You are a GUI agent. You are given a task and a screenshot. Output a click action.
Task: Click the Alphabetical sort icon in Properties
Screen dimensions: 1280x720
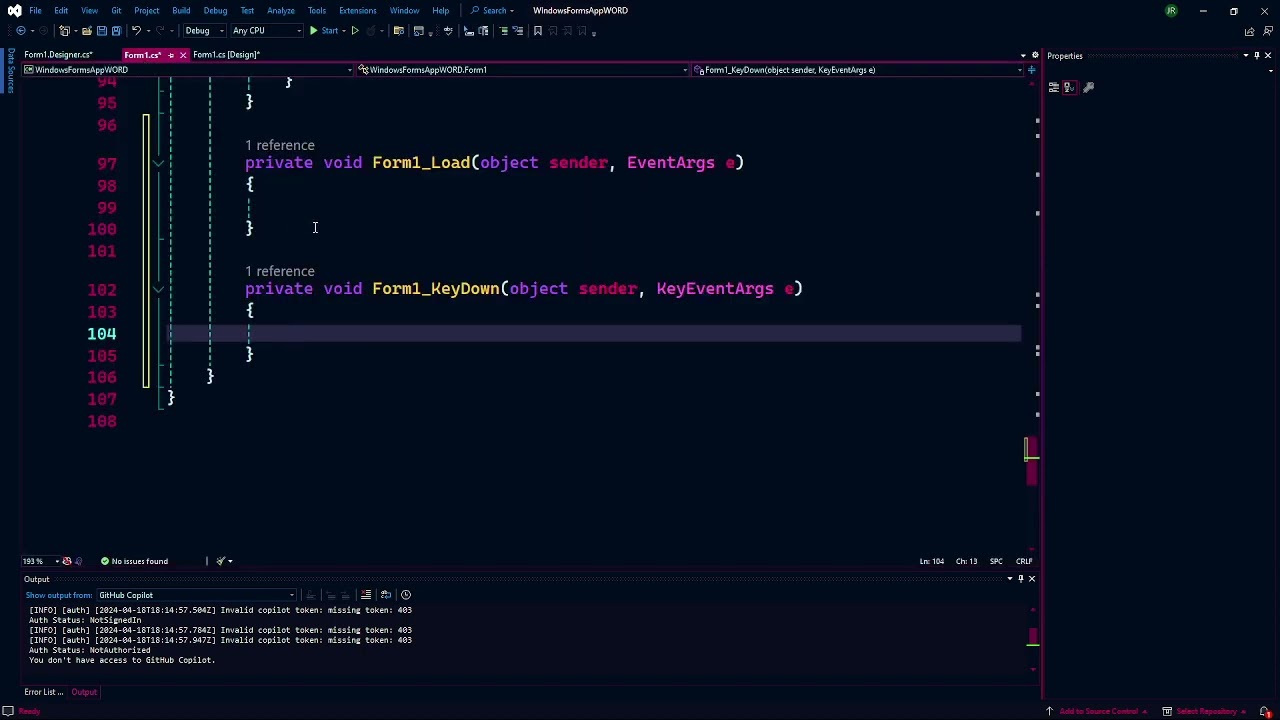pos(1069,88)
